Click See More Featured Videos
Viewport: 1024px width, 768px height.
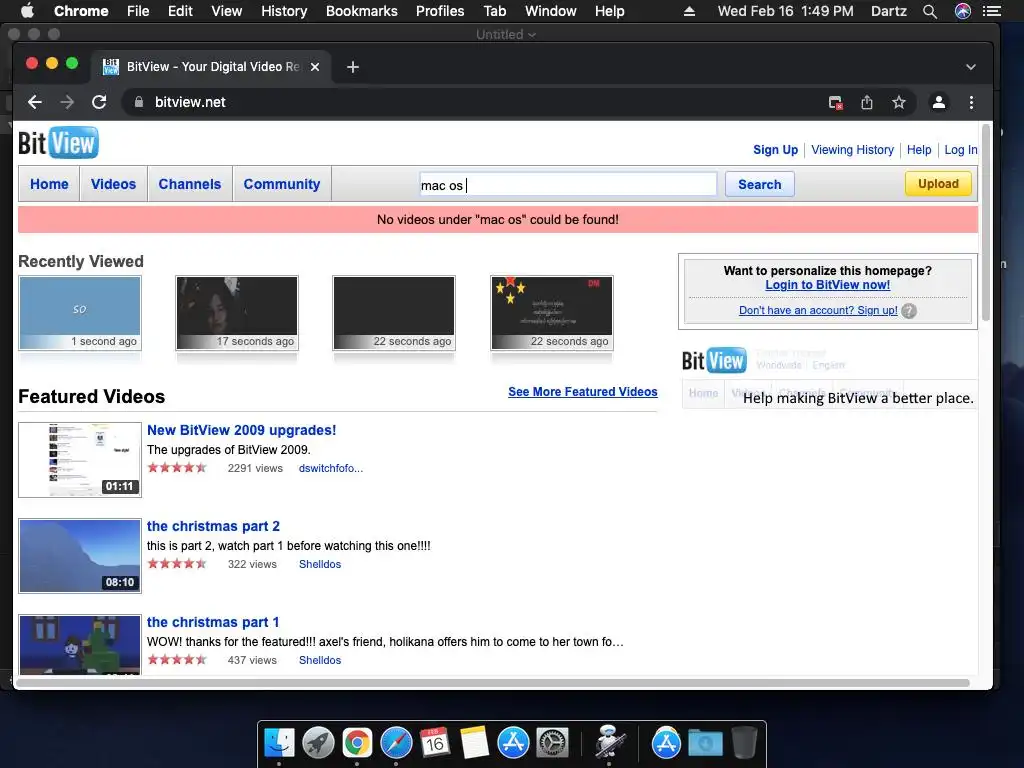tap(583, 392)
